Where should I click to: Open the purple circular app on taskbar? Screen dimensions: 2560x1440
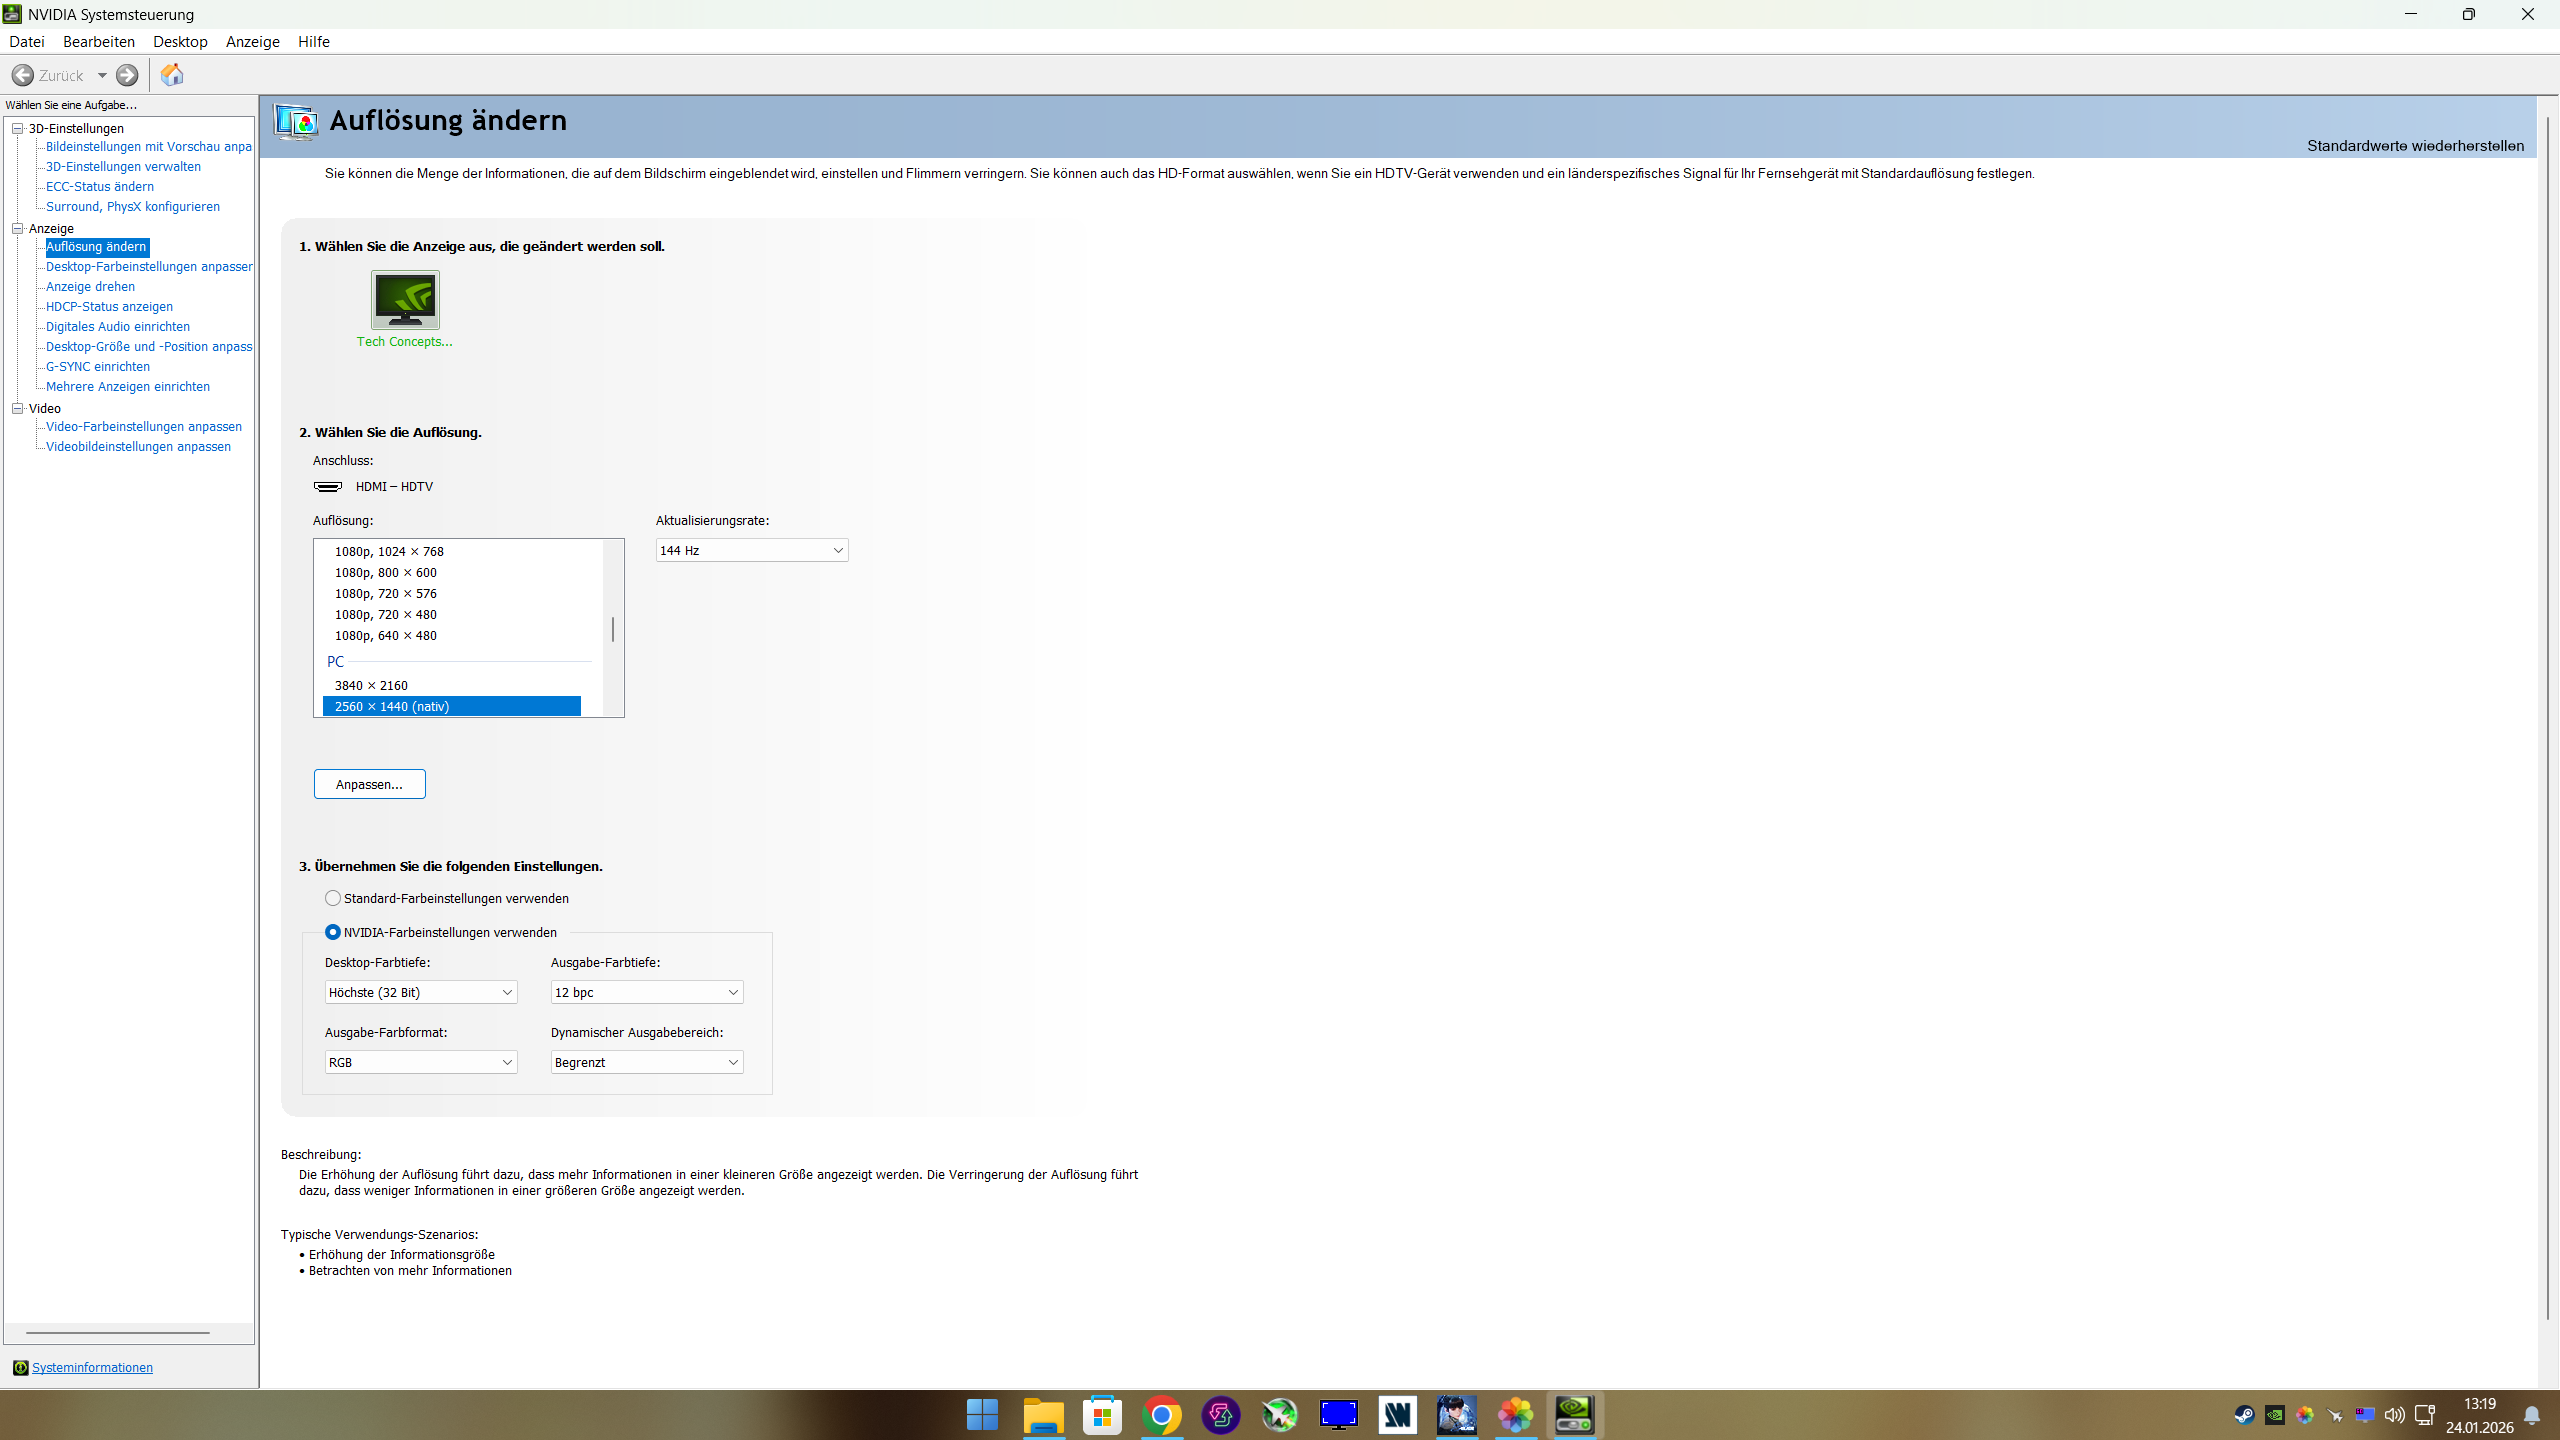(1220, 1415)
